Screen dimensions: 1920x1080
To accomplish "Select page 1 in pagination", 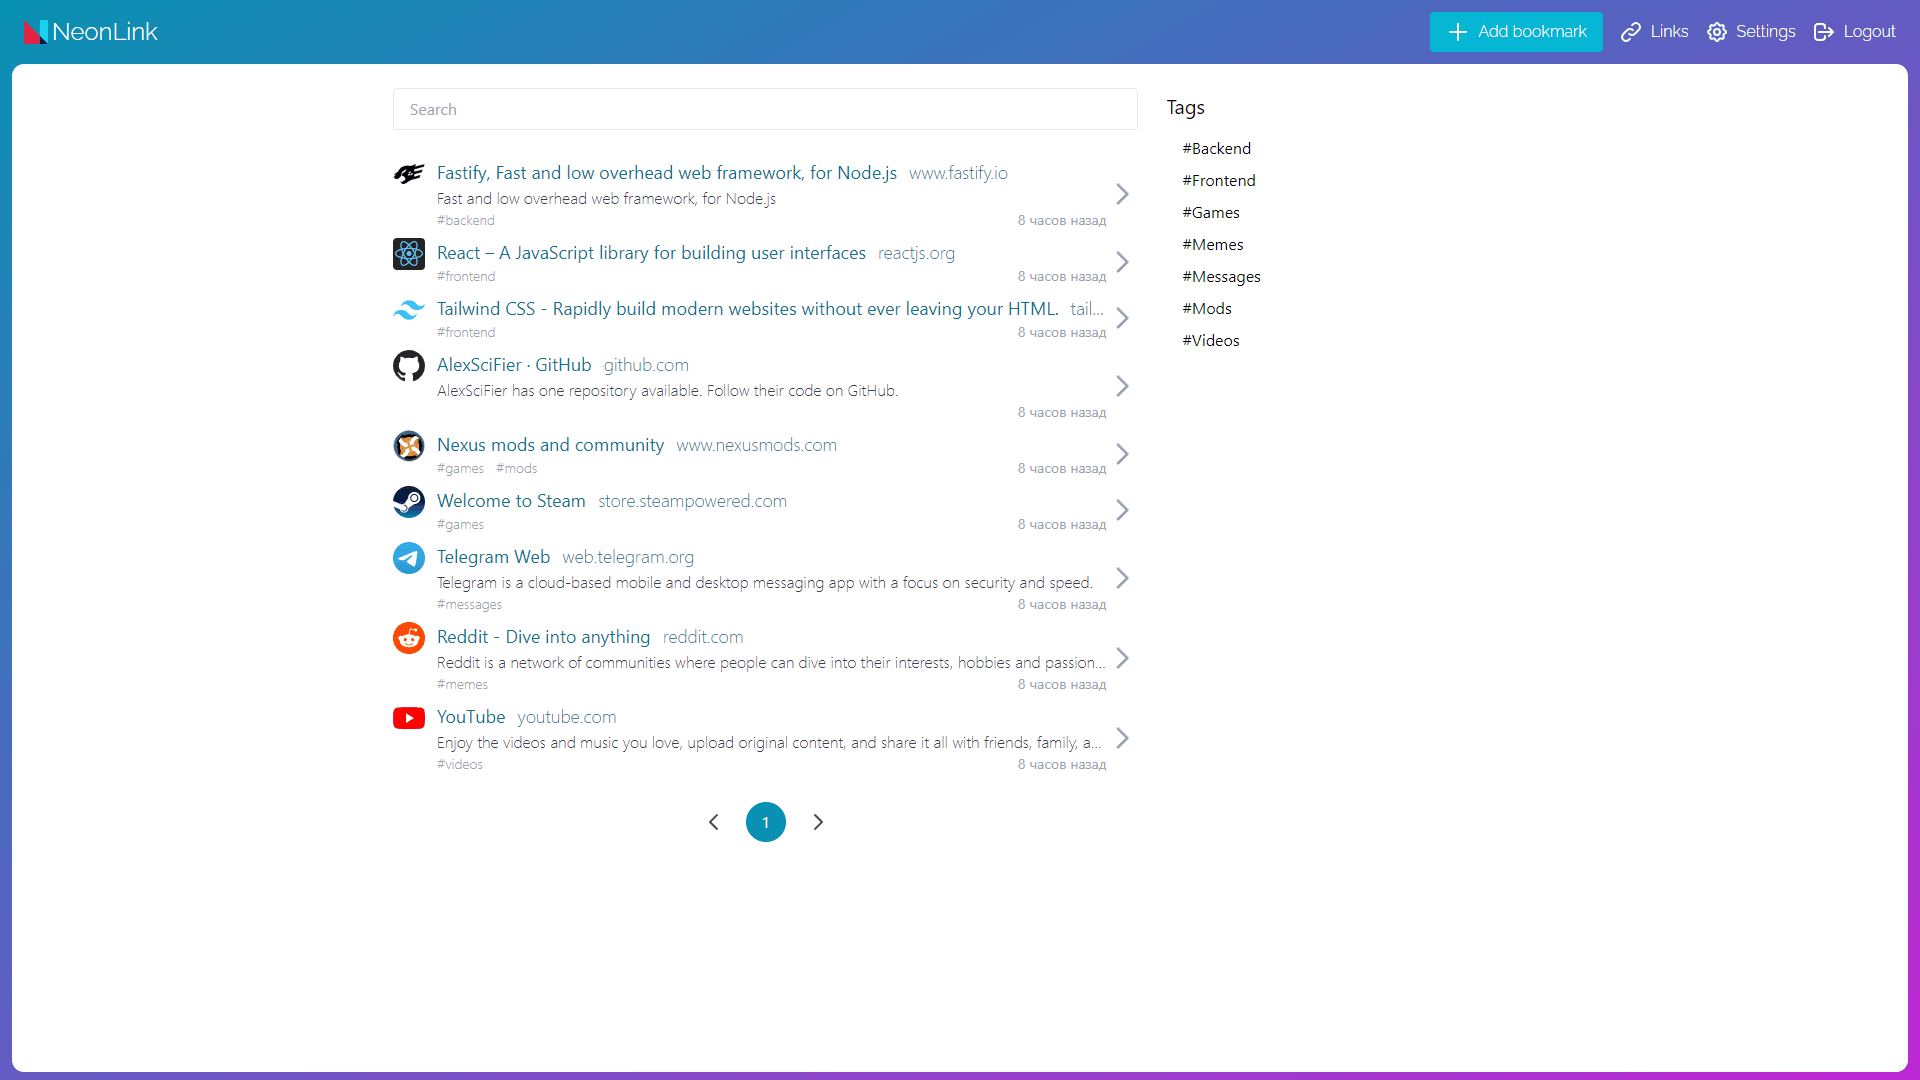I will coord(765,822).
